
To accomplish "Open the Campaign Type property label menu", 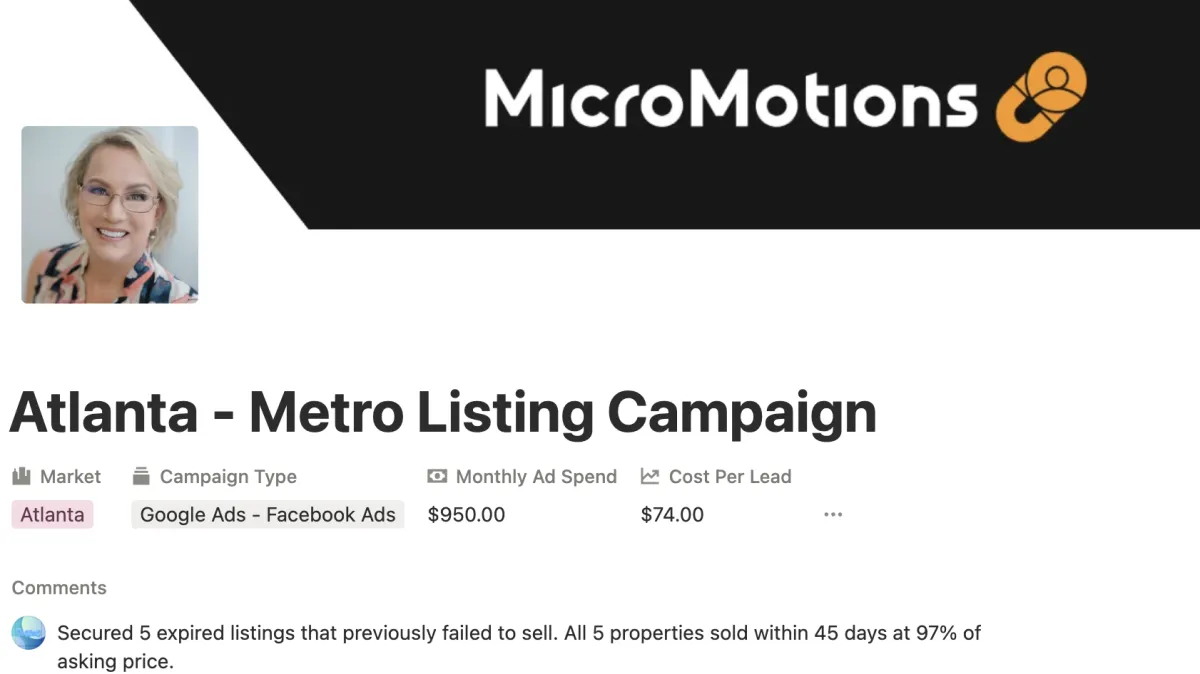I will [228, 477].
